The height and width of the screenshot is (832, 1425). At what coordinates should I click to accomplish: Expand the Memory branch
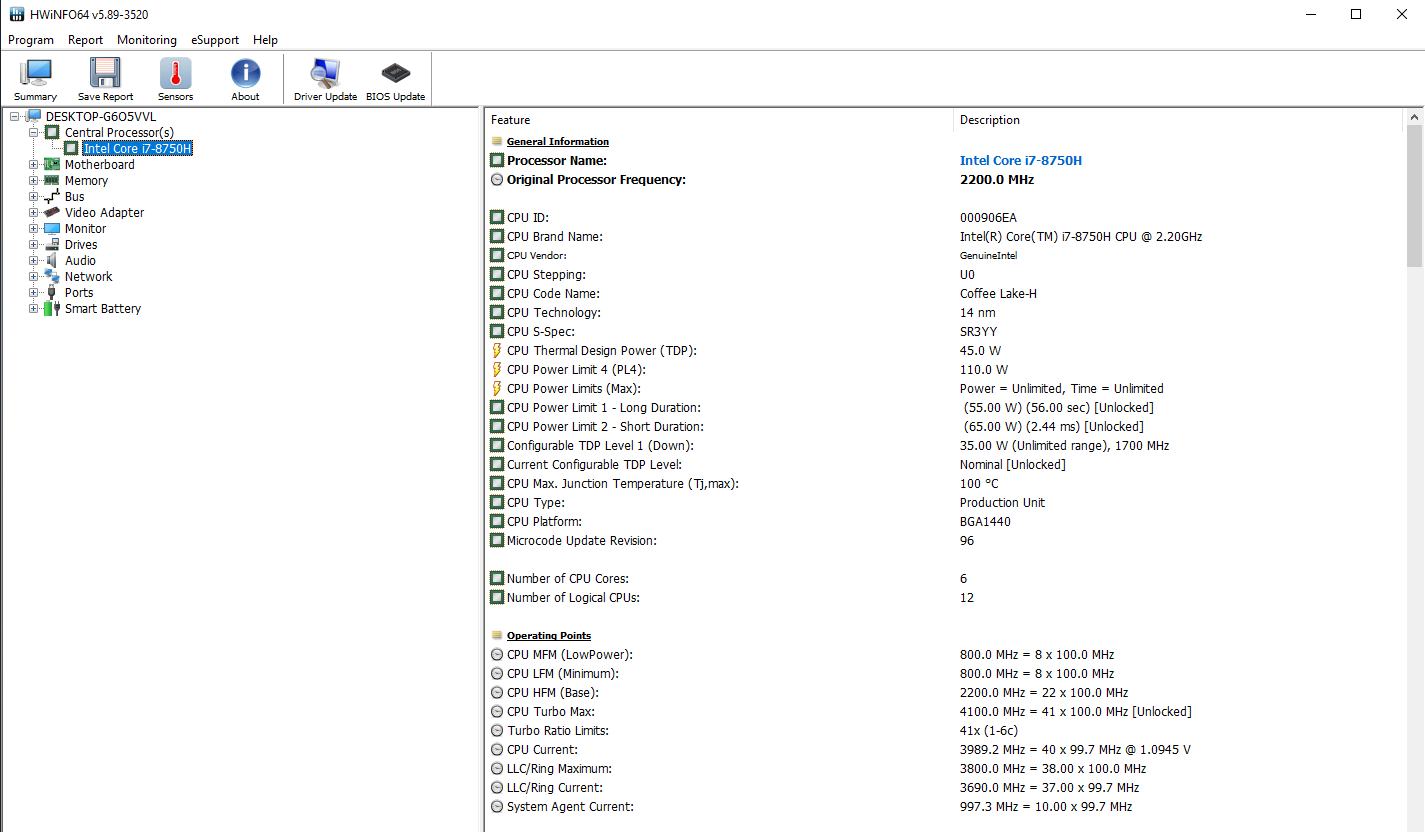click(x=34, y=181)
